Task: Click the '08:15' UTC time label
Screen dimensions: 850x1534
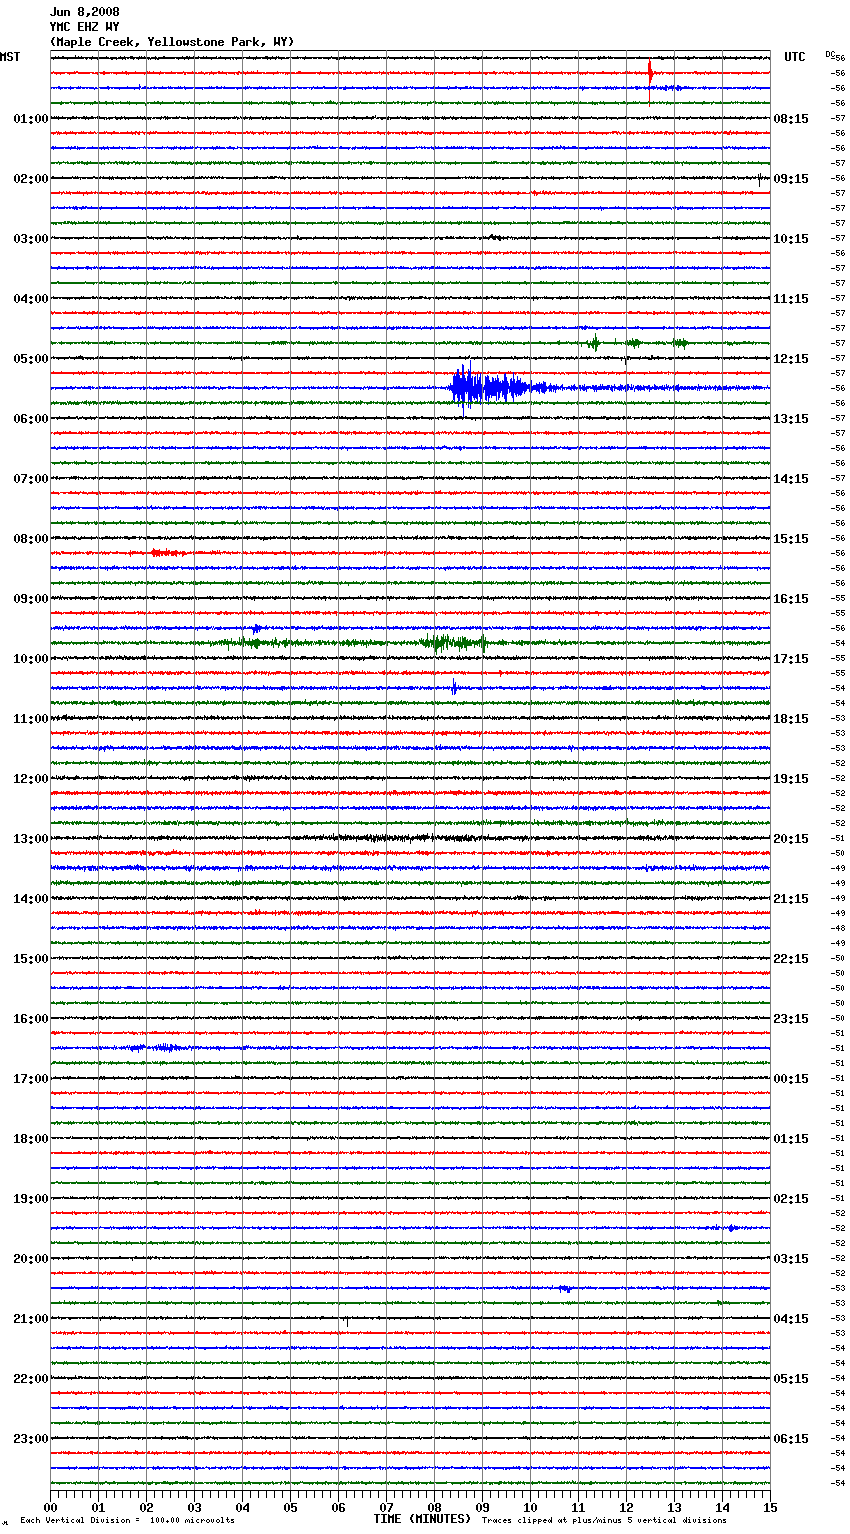Action: [x=791, y=119]
